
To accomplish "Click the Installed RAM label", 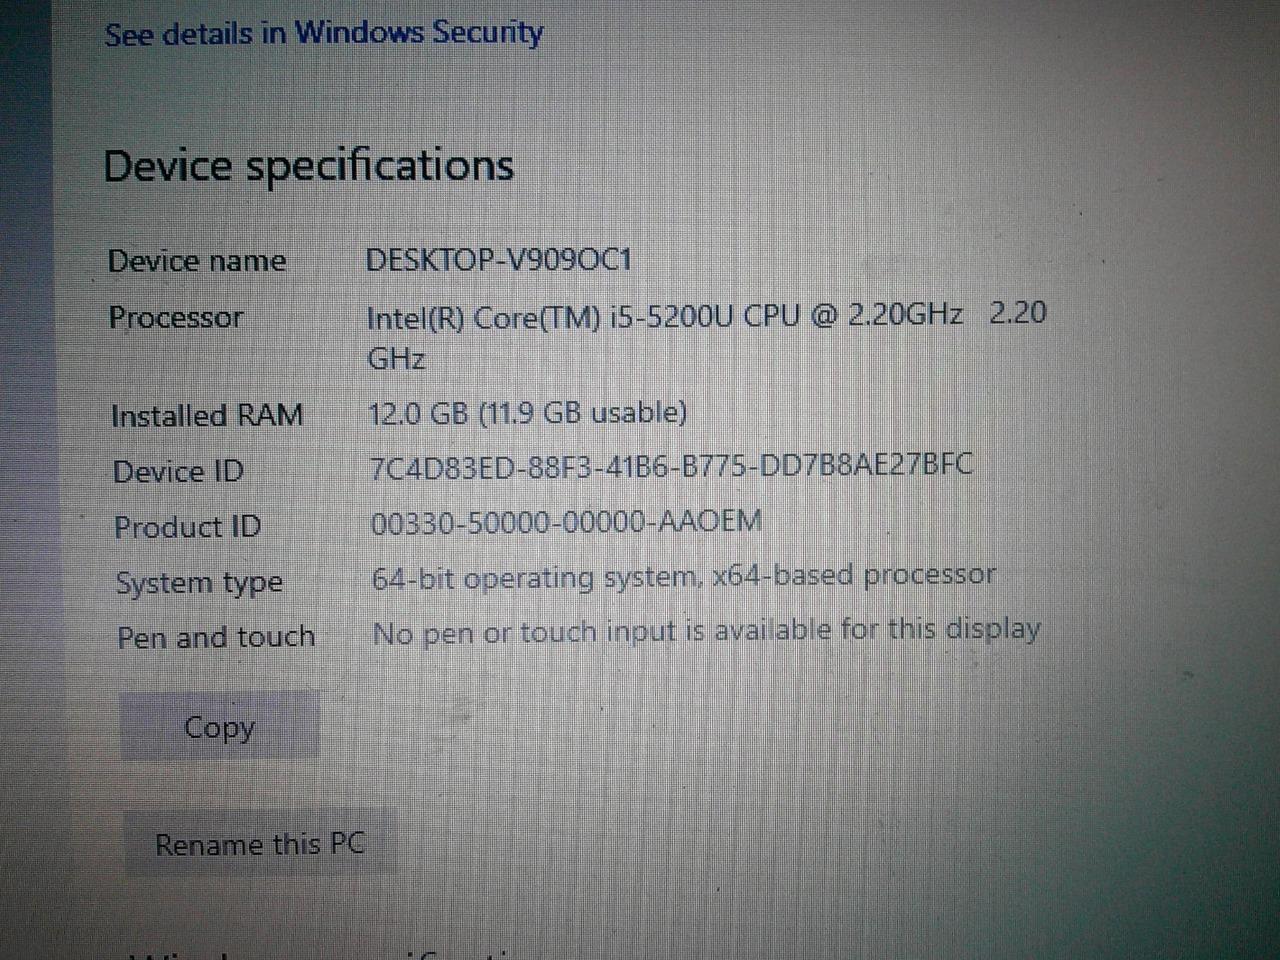I will click(x=207, y=415).
